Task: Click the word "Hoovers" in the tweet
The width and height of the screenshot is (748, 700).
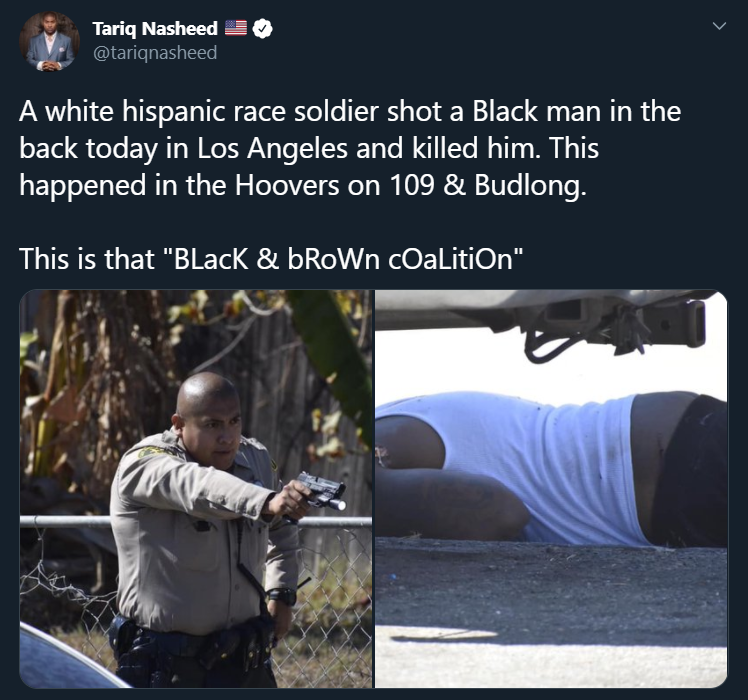Action: click(287, 185)
